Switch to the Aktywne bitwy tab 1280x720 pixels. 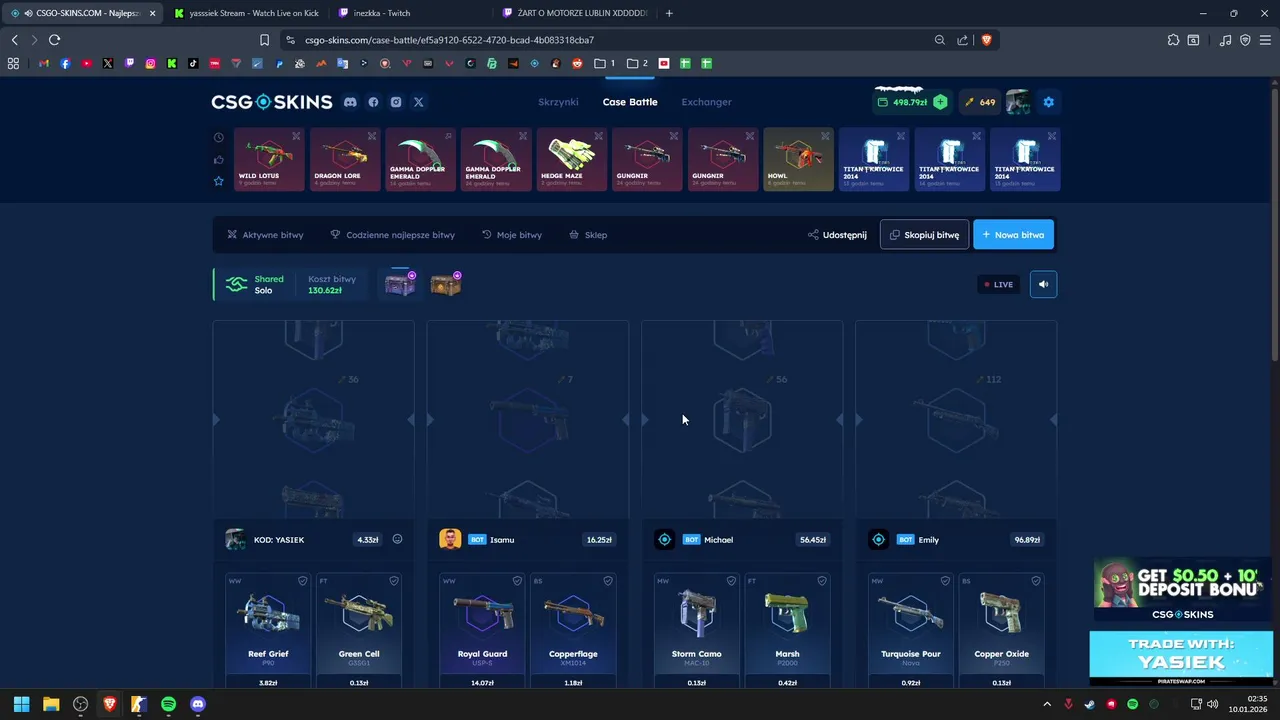coord(265,235)
